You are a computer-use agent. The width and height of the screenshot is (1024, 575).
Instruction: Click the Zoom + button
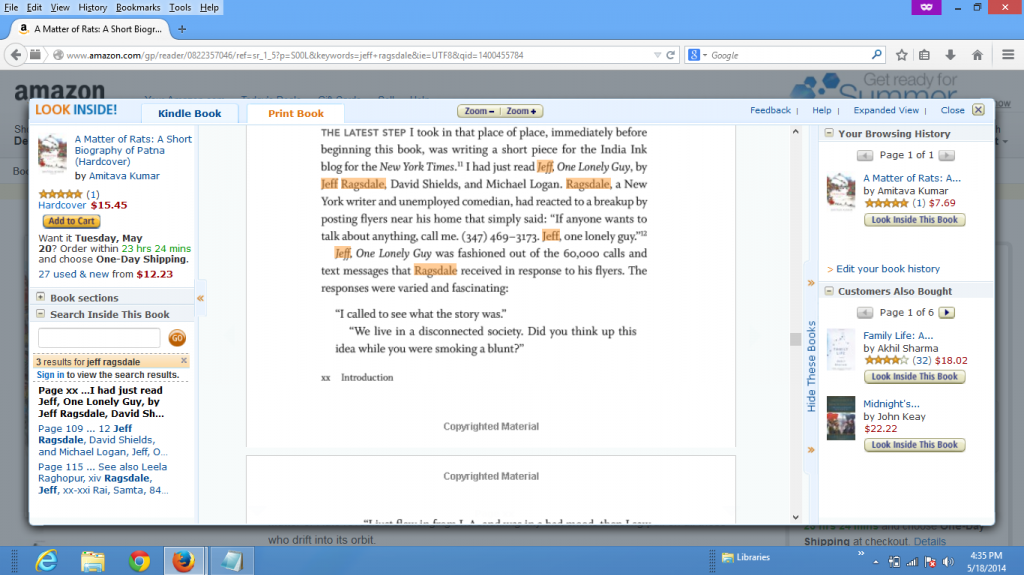click(x=522, y=111)
